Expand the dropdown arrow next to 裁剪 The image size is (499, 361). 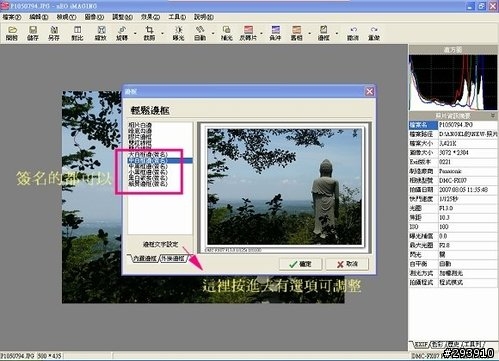click(162, 33)
